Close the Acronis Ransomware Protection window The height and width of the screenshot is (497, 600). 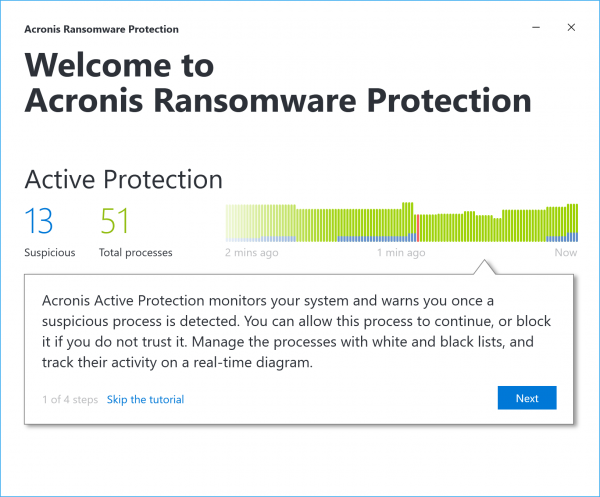pyautogui.click(x=571, y=28)
